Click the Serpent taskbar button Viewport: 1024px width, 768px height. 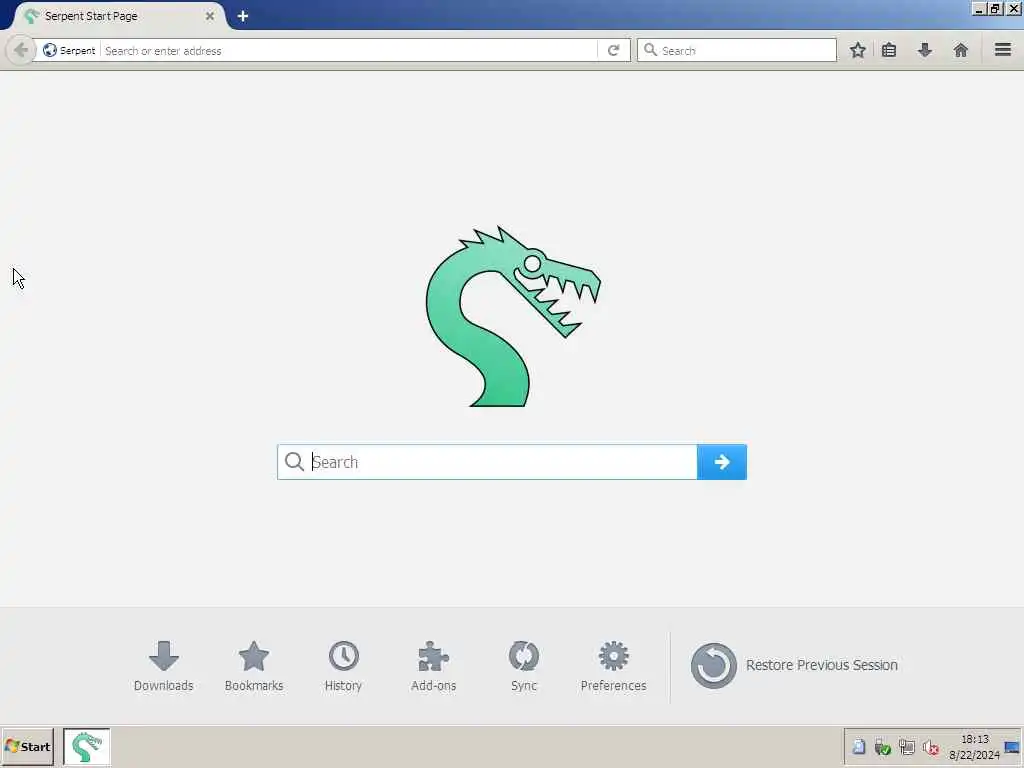pyautogui.click(x=87, y=746)
